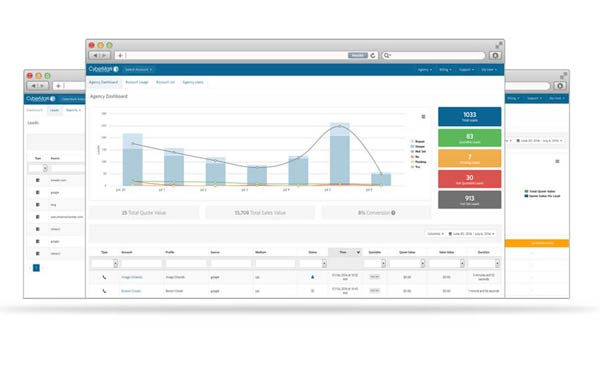
Task: Open the Brevin Creek account link
Action: [x=131, y=291]
